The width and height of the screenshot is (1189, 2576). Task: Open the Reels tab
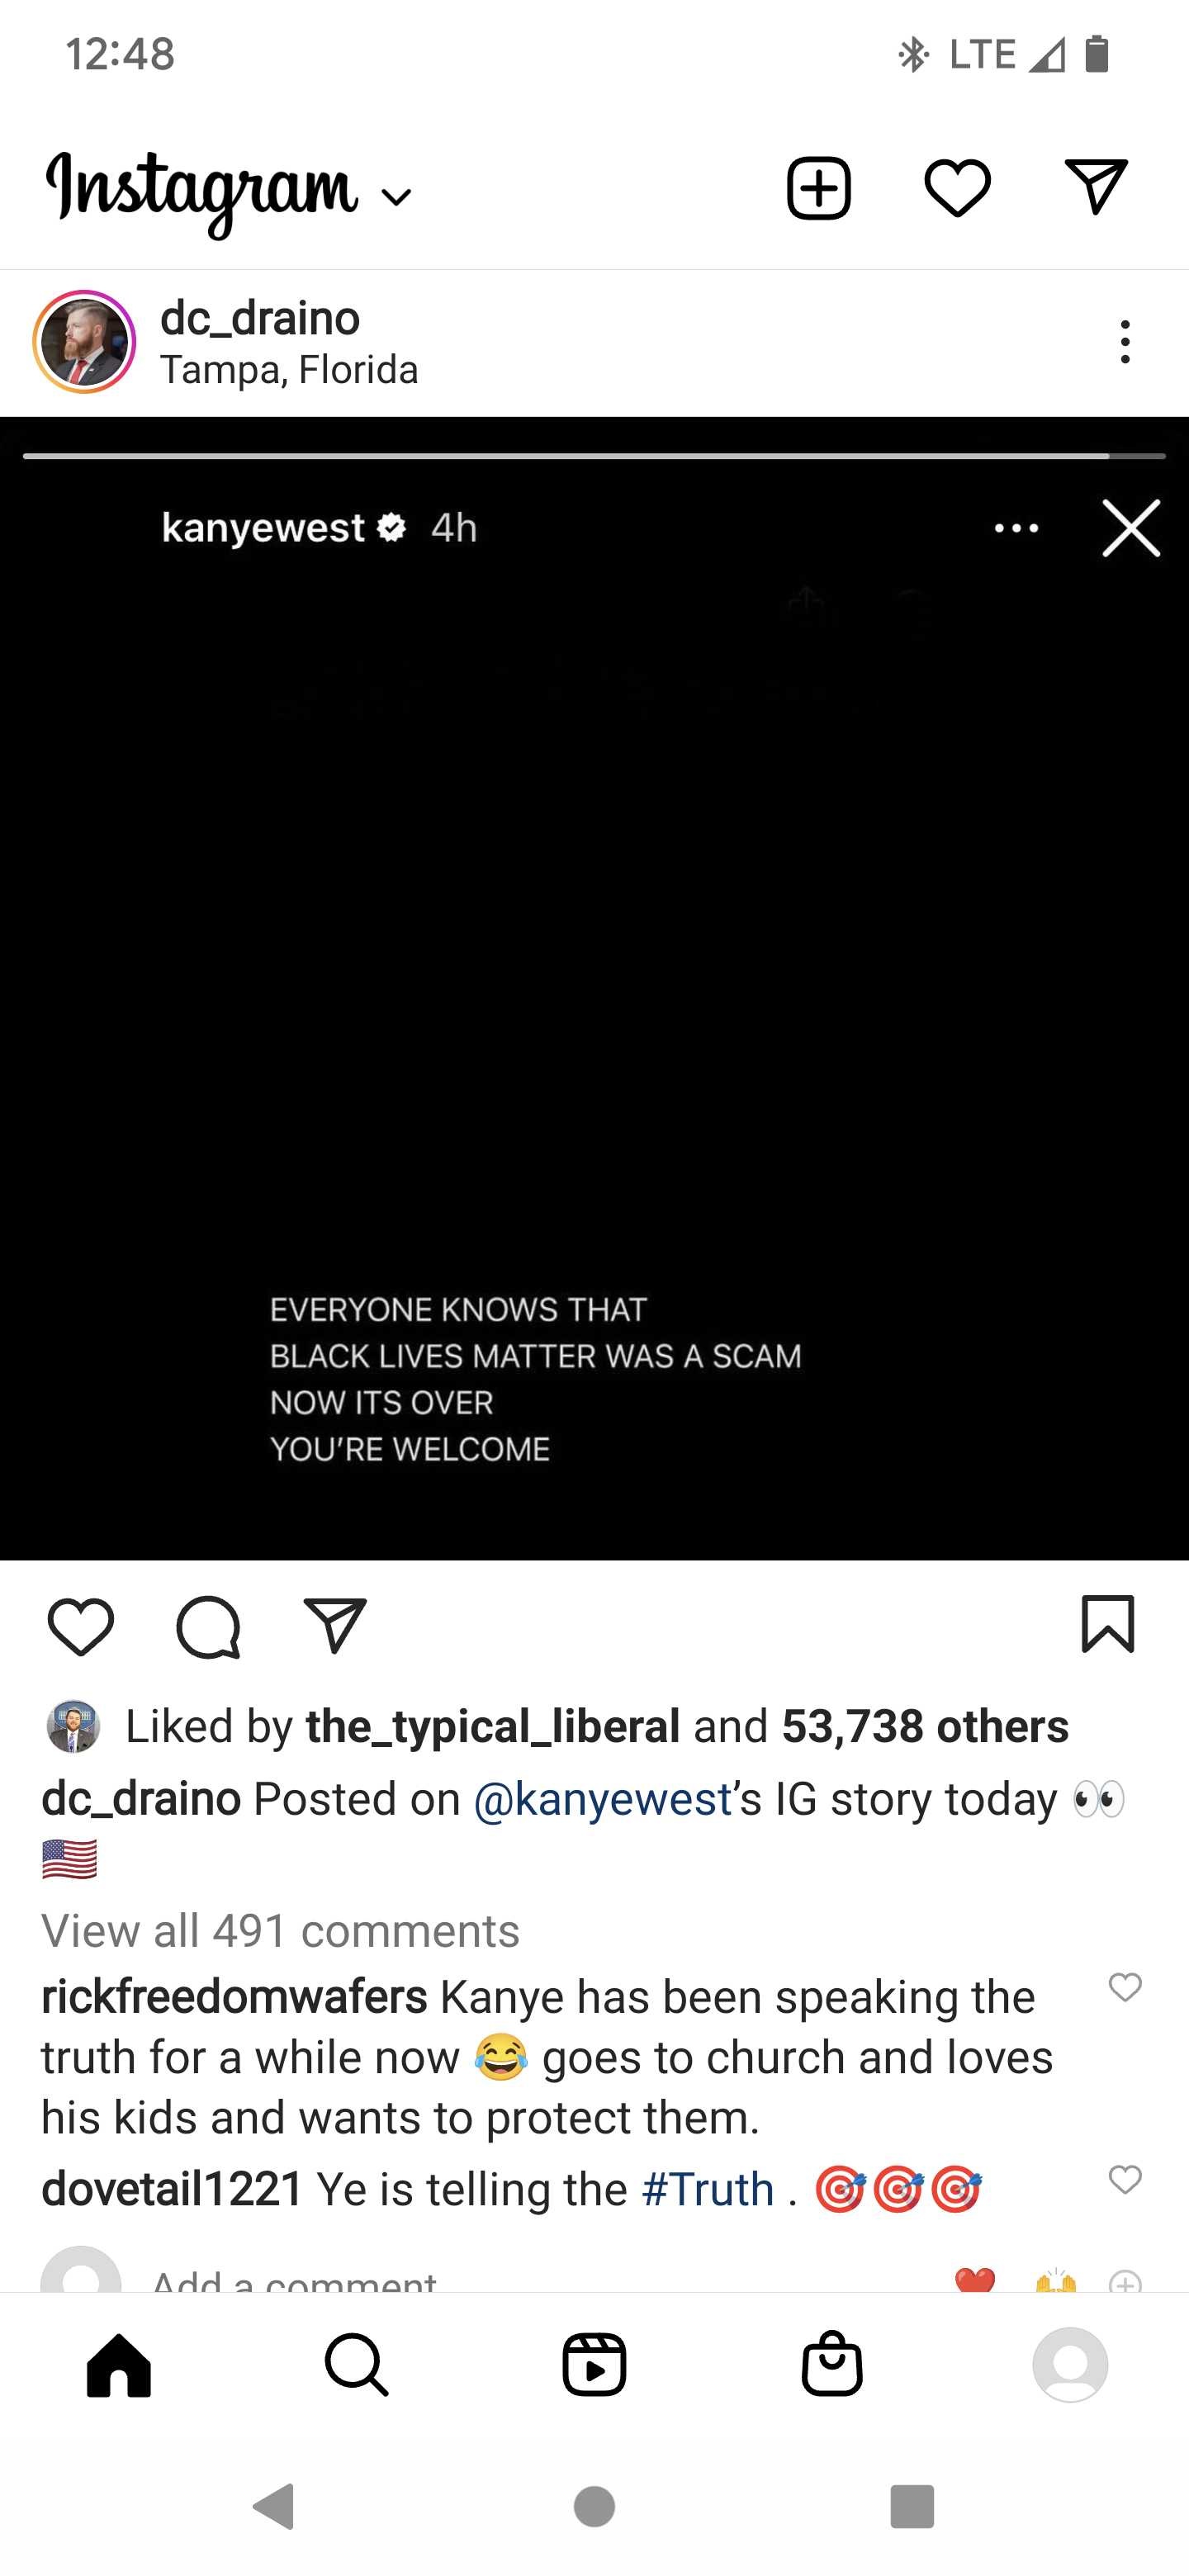point(594,2366)
